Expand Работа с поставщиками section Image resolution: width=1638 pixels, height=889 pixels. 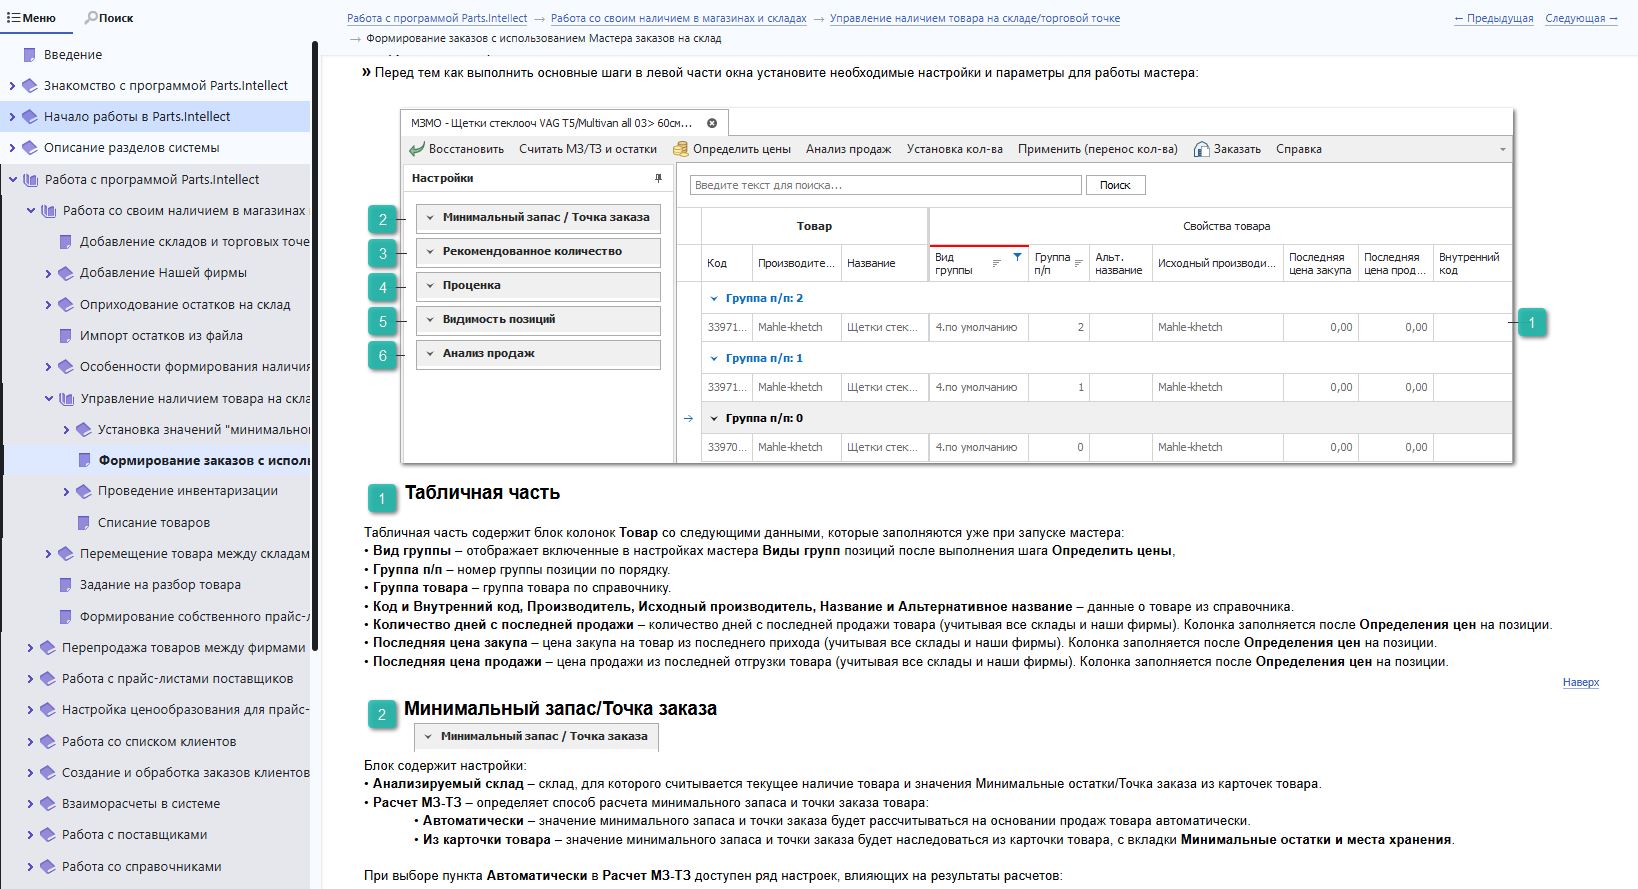(x=30, y=835)
